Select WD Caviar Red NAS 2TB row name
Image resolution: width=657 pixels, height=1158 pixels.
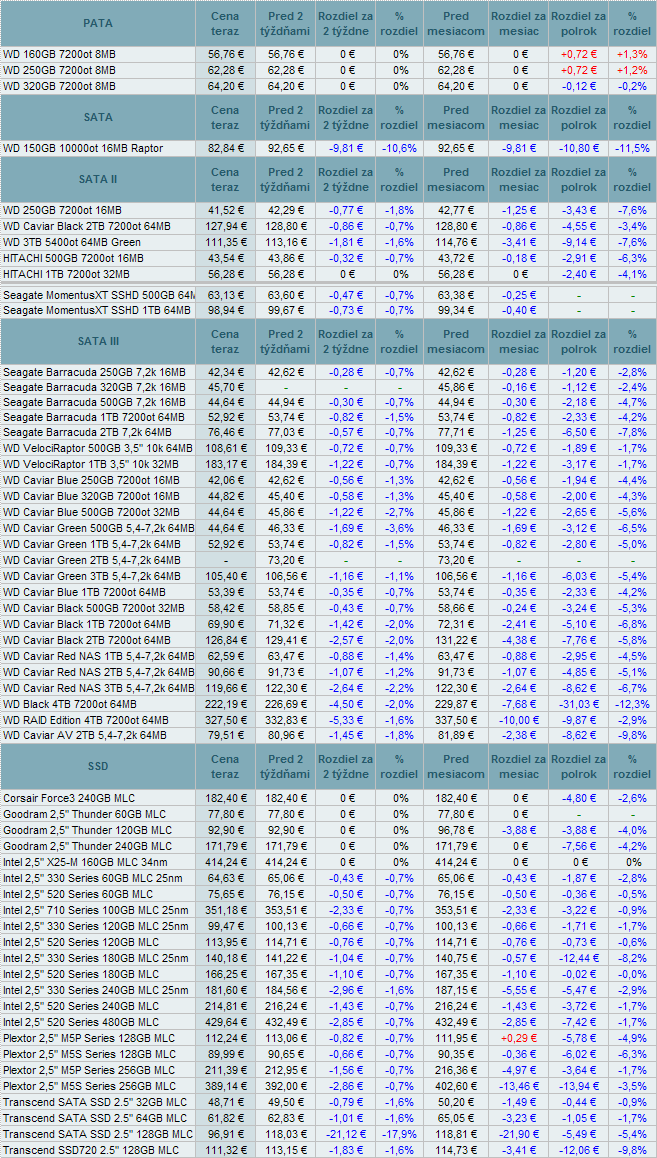(x=99, y=673)
